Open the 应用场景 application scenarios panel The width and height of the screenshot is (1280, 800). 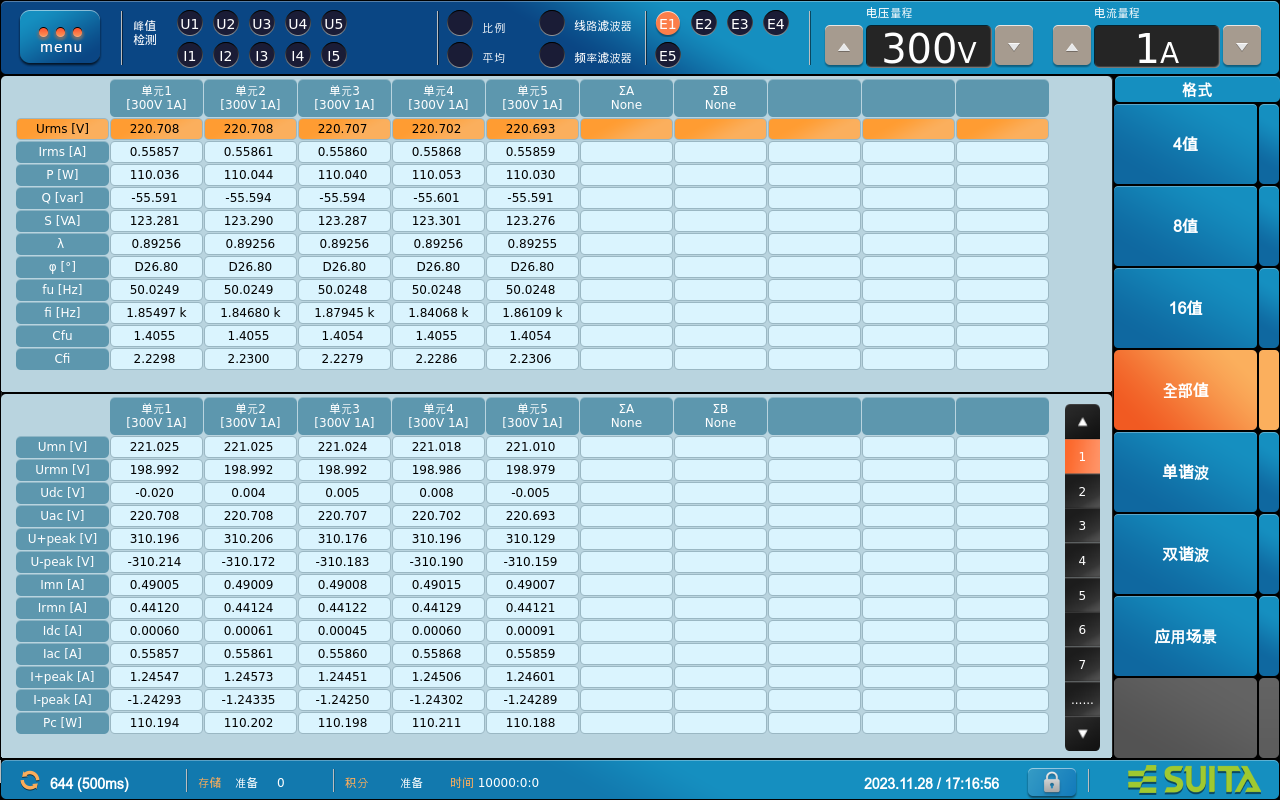pos(1184,635)
